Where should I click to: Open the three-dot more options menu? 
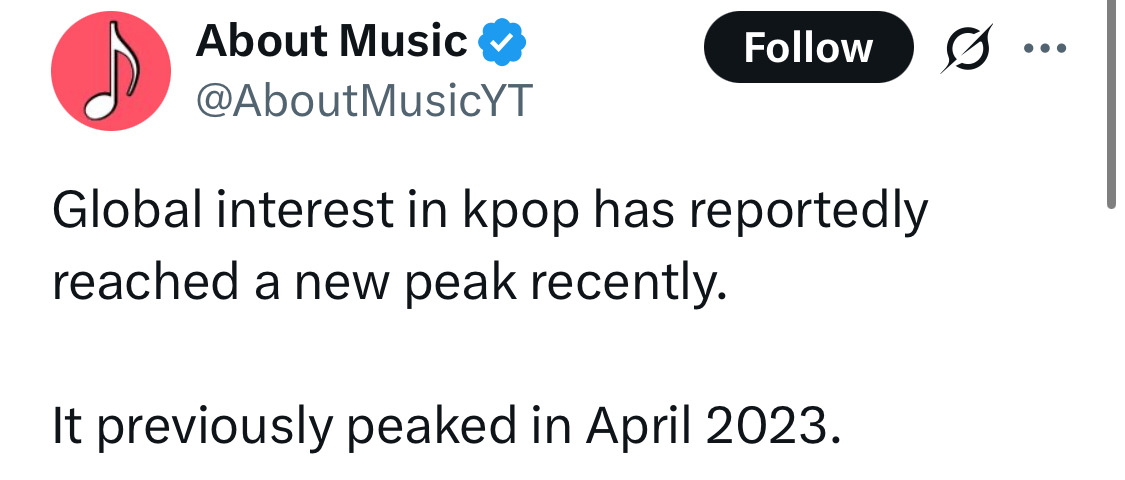coord(1045,48)
